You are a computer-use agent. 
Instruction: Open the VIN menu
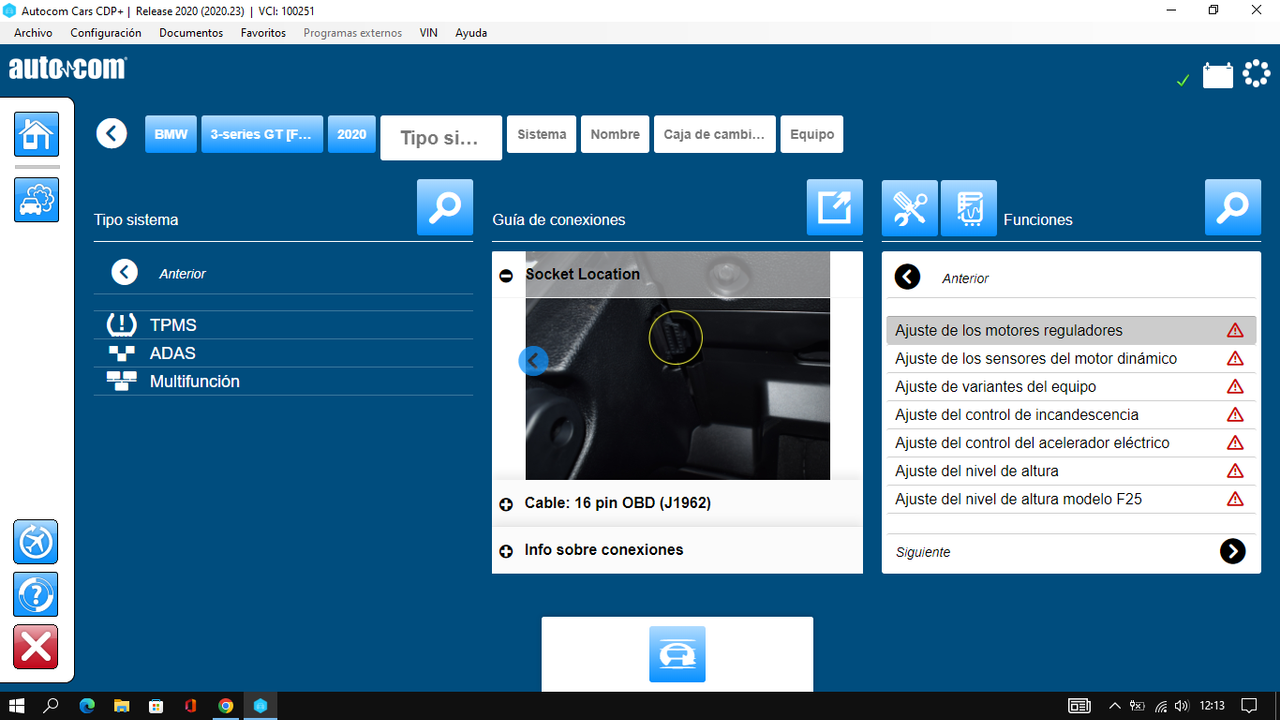[x=428, y=33]
